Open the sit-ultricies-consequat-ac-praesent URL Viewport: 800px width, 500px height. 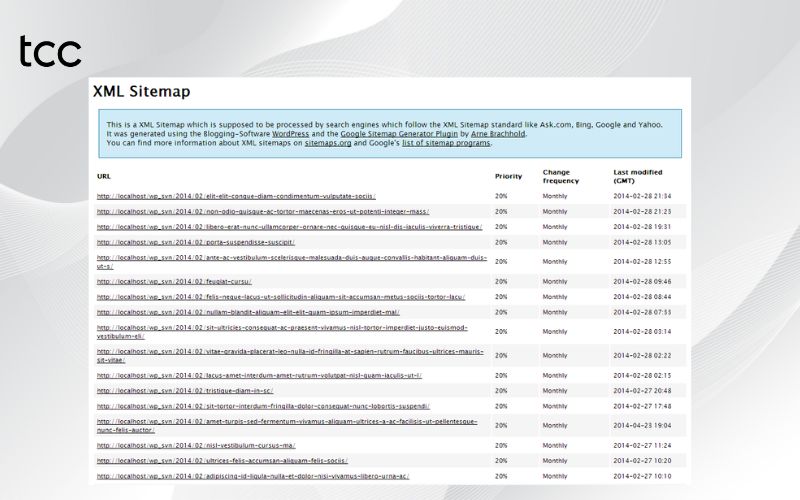click(x=282, y=332)
